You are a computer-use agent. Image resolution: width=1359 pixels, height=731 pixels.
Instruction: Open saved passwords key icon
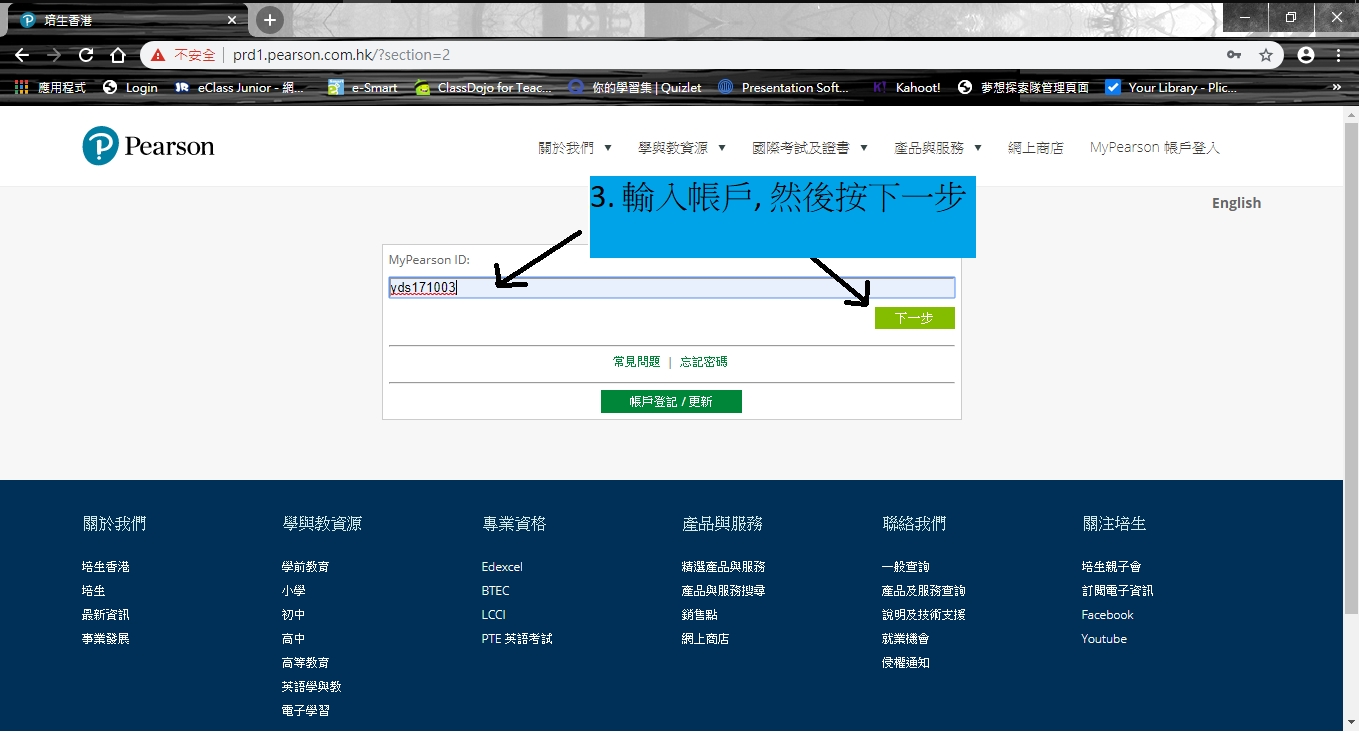click(1234, 55)
